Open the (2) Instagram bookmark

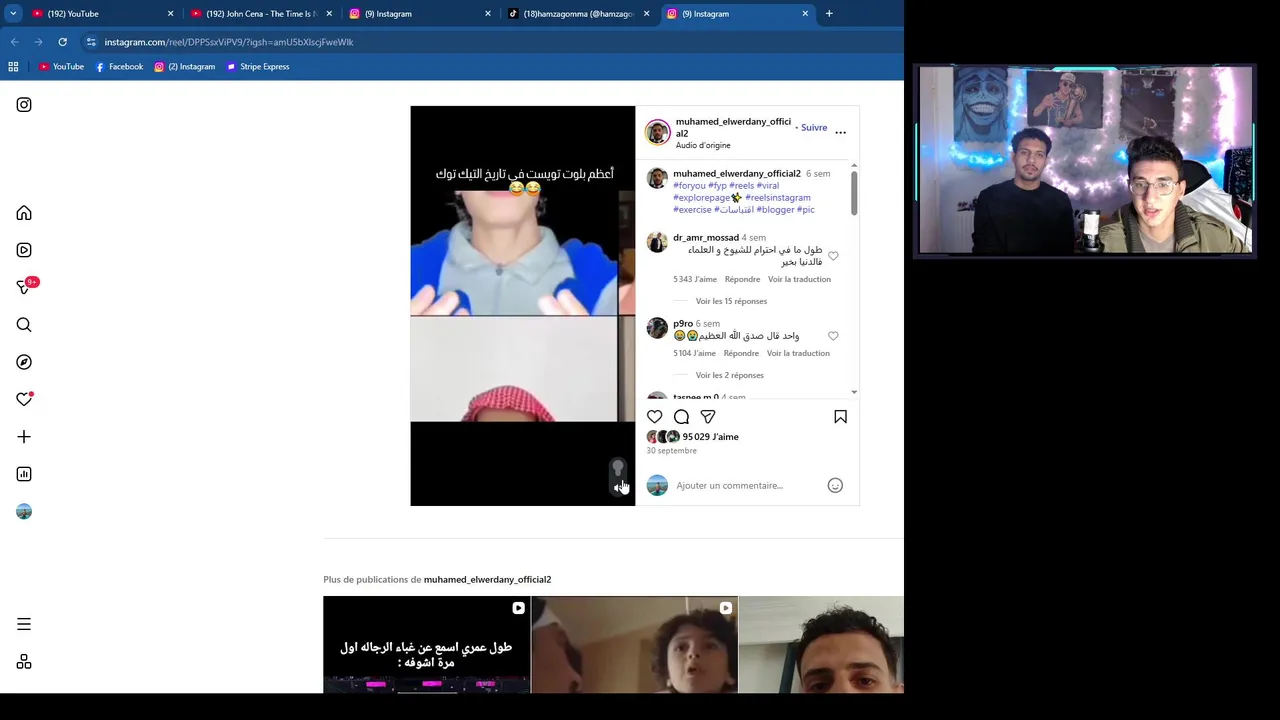(x=185, y=67)
